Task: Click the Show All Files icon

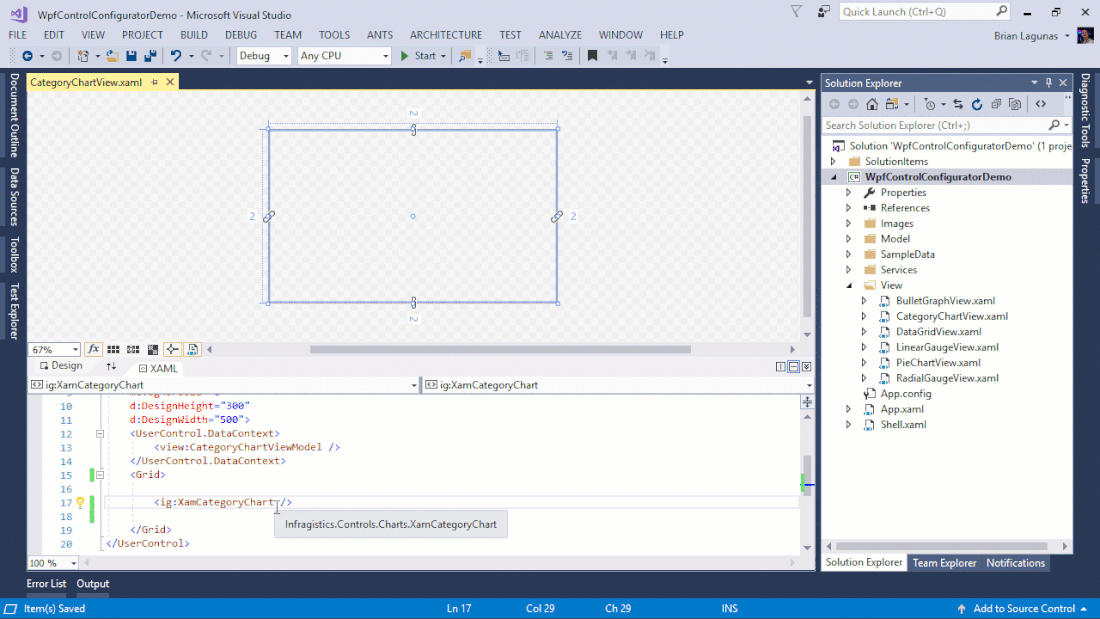Action: (1015, 105)
